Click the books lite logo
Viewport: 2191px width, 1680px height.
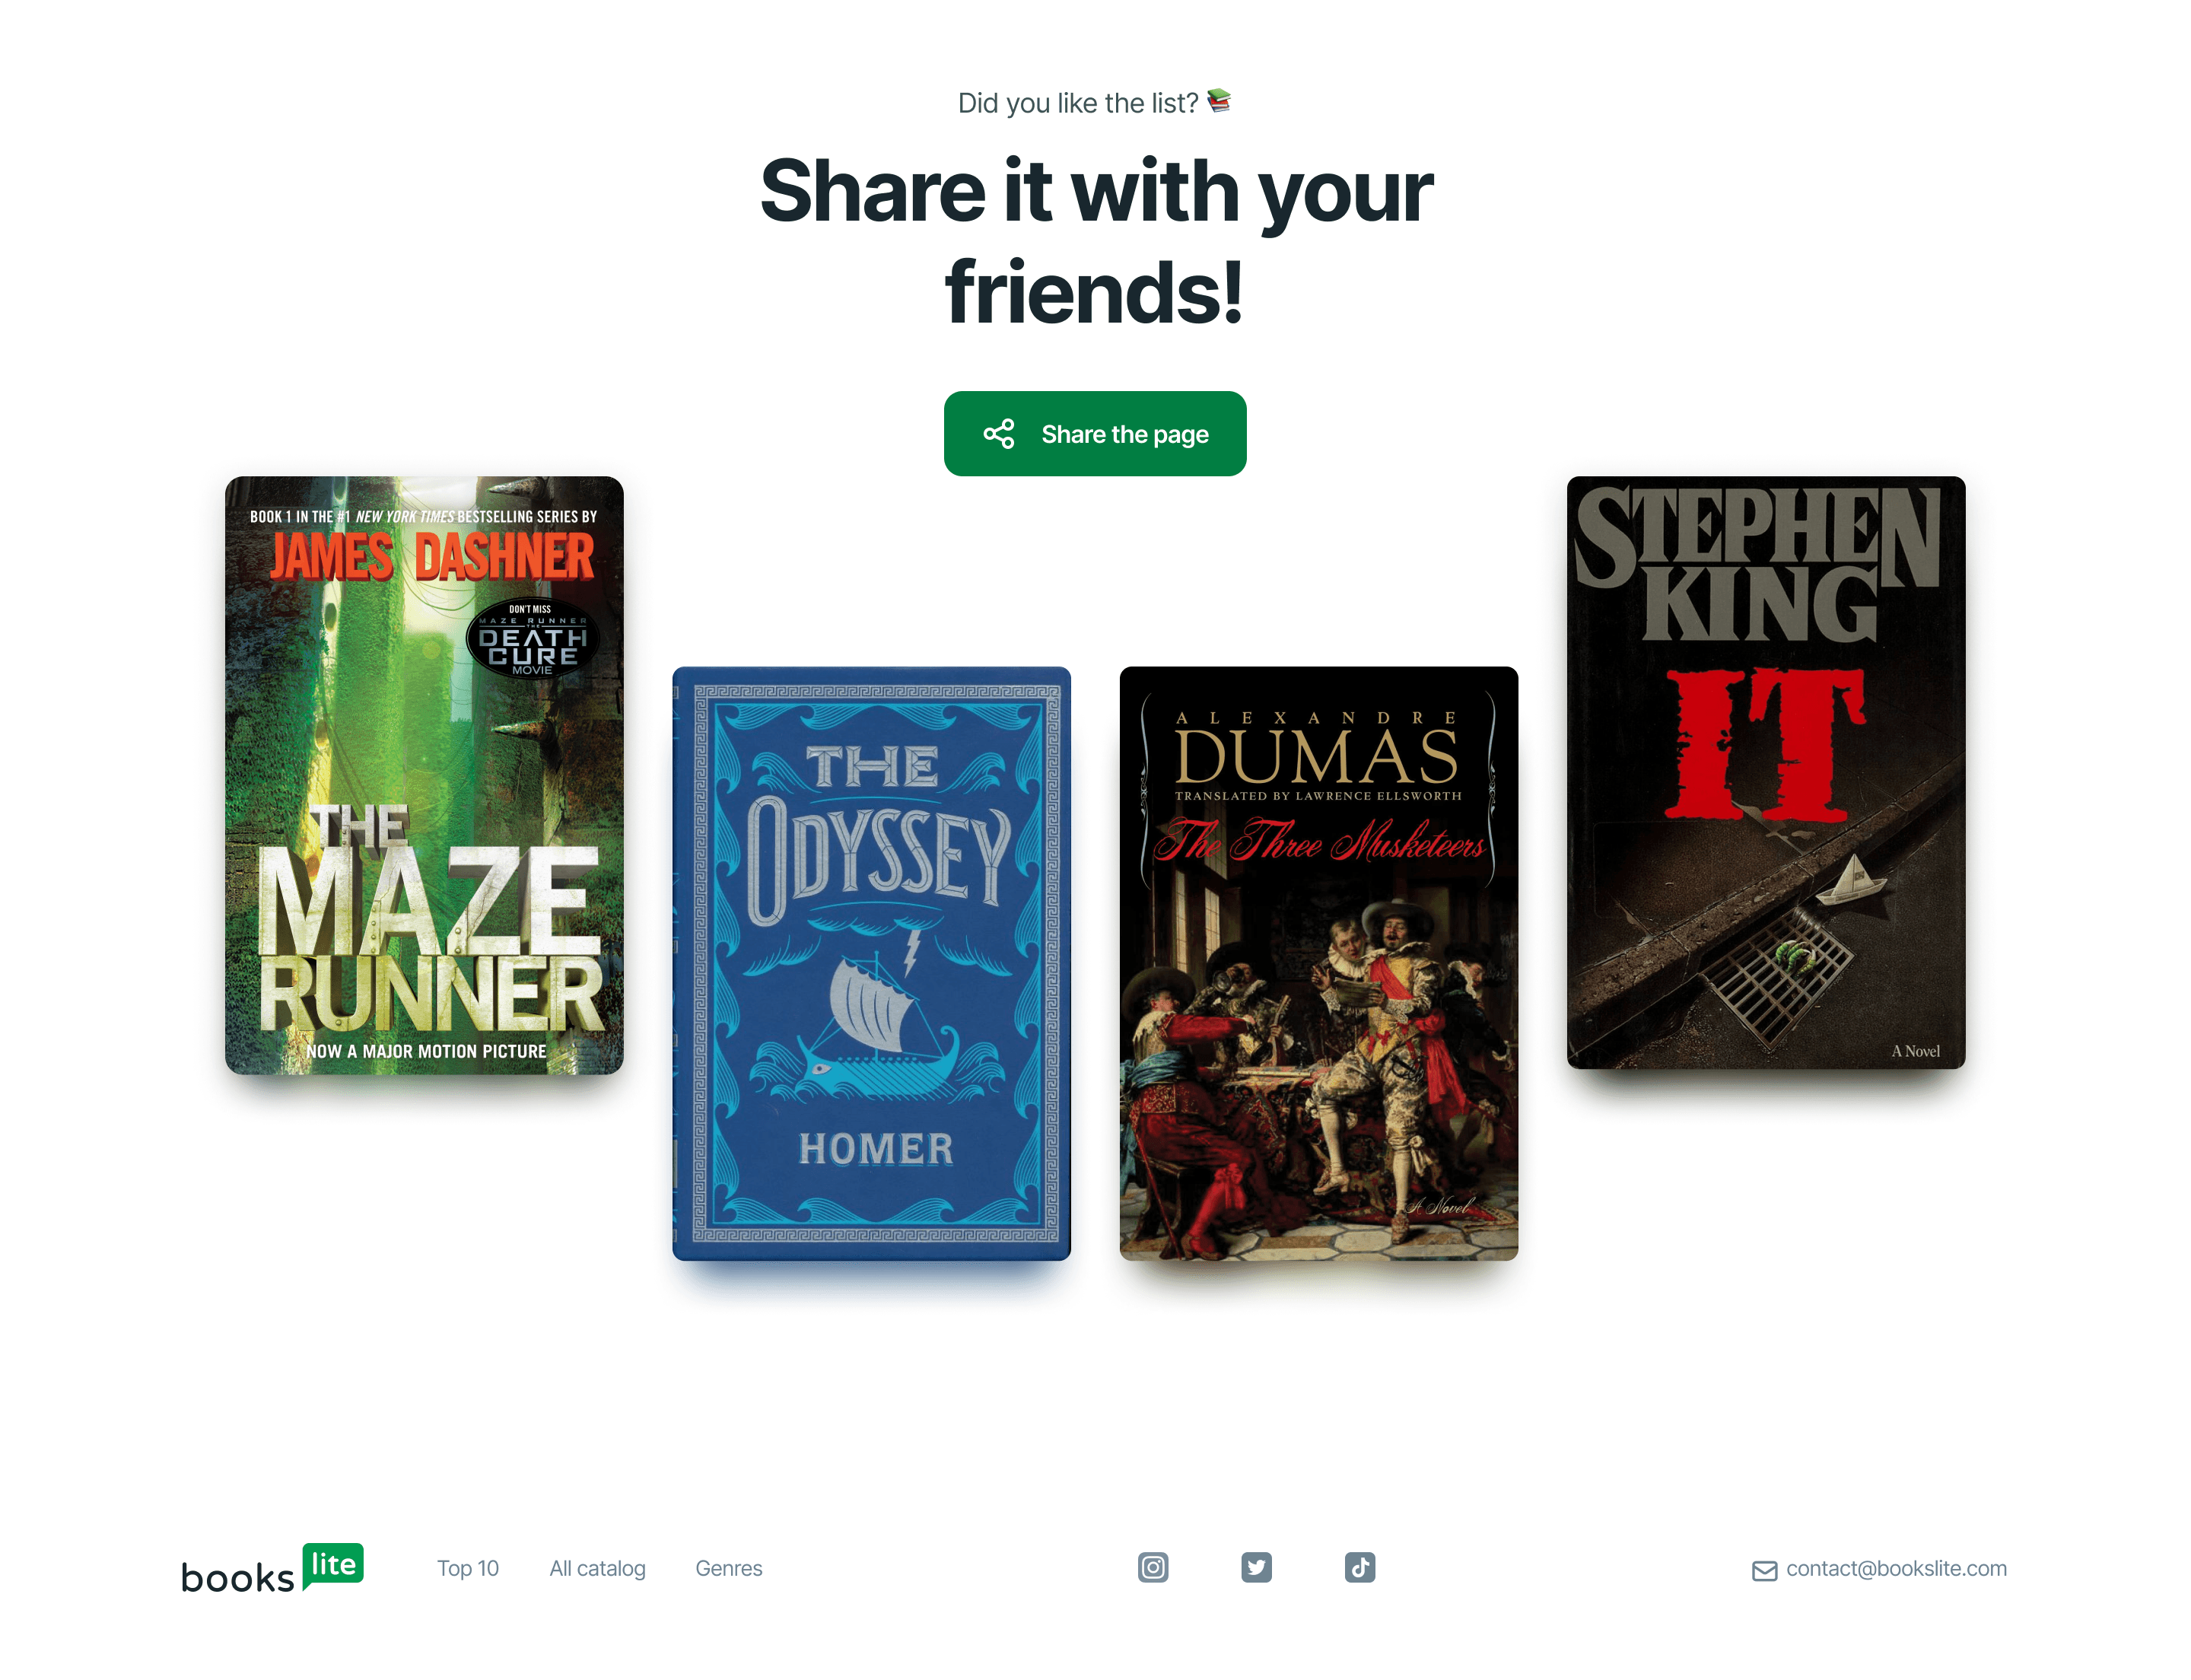pos(272,1567)
